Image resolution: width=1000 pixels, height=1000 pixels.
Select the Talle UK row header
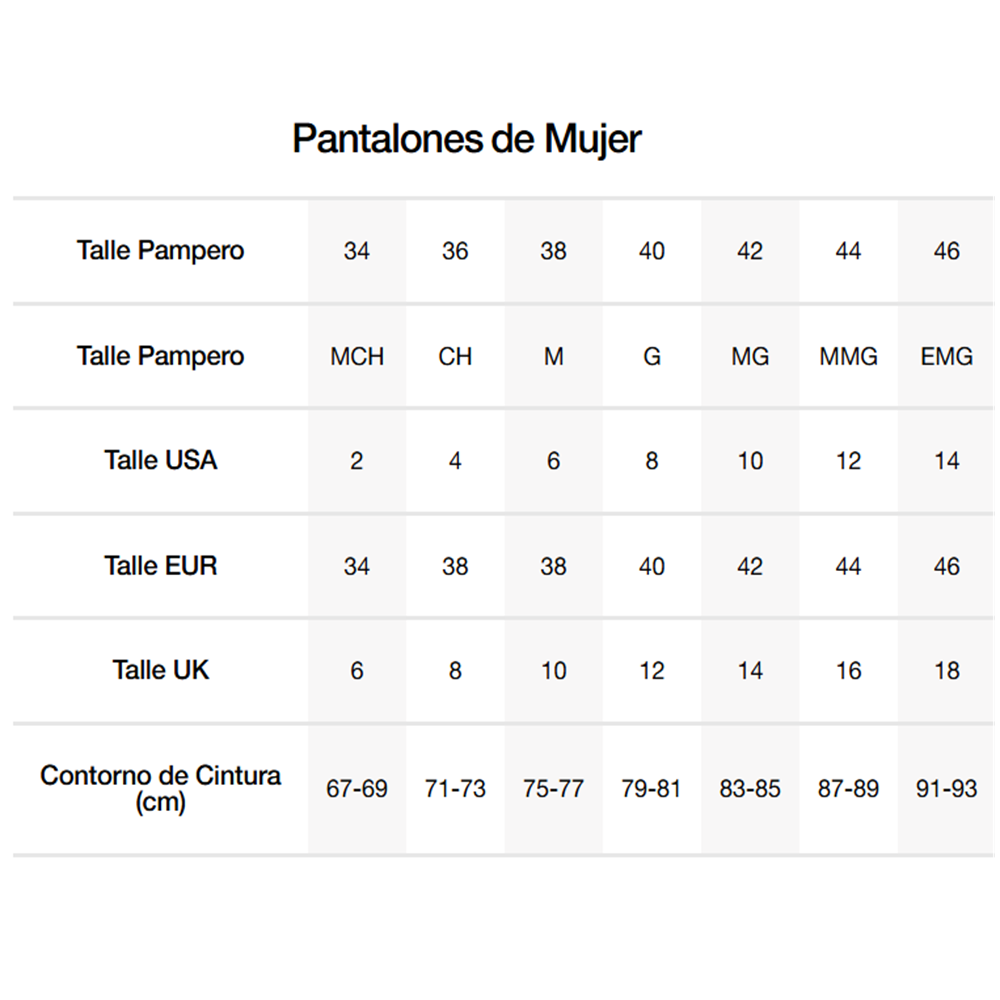click(160, 670)
